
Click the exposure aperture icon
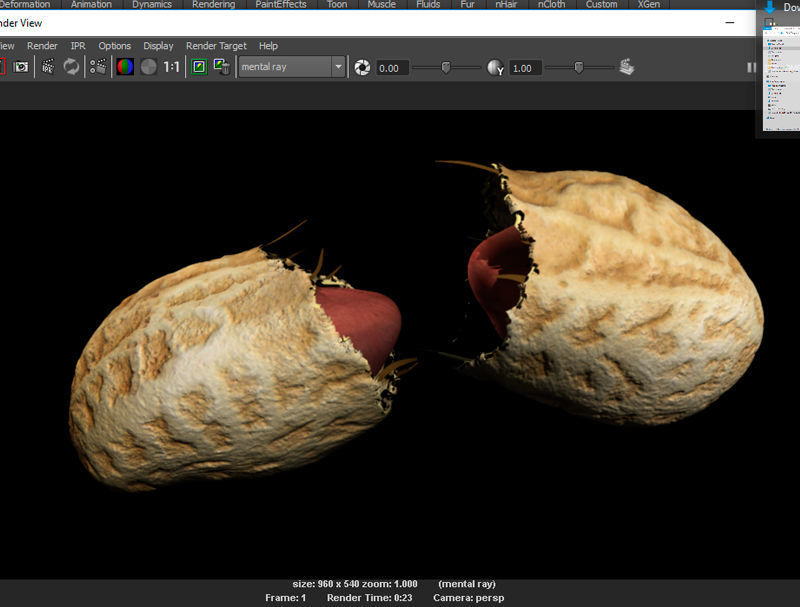coord(362,67)
